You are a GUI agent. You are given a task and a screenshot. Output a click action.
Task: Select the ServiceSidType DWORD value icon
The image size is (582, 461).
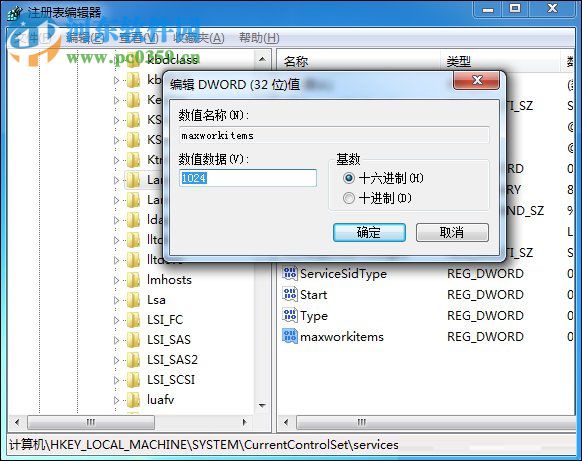pyautogui.click(x=290, y=274)
